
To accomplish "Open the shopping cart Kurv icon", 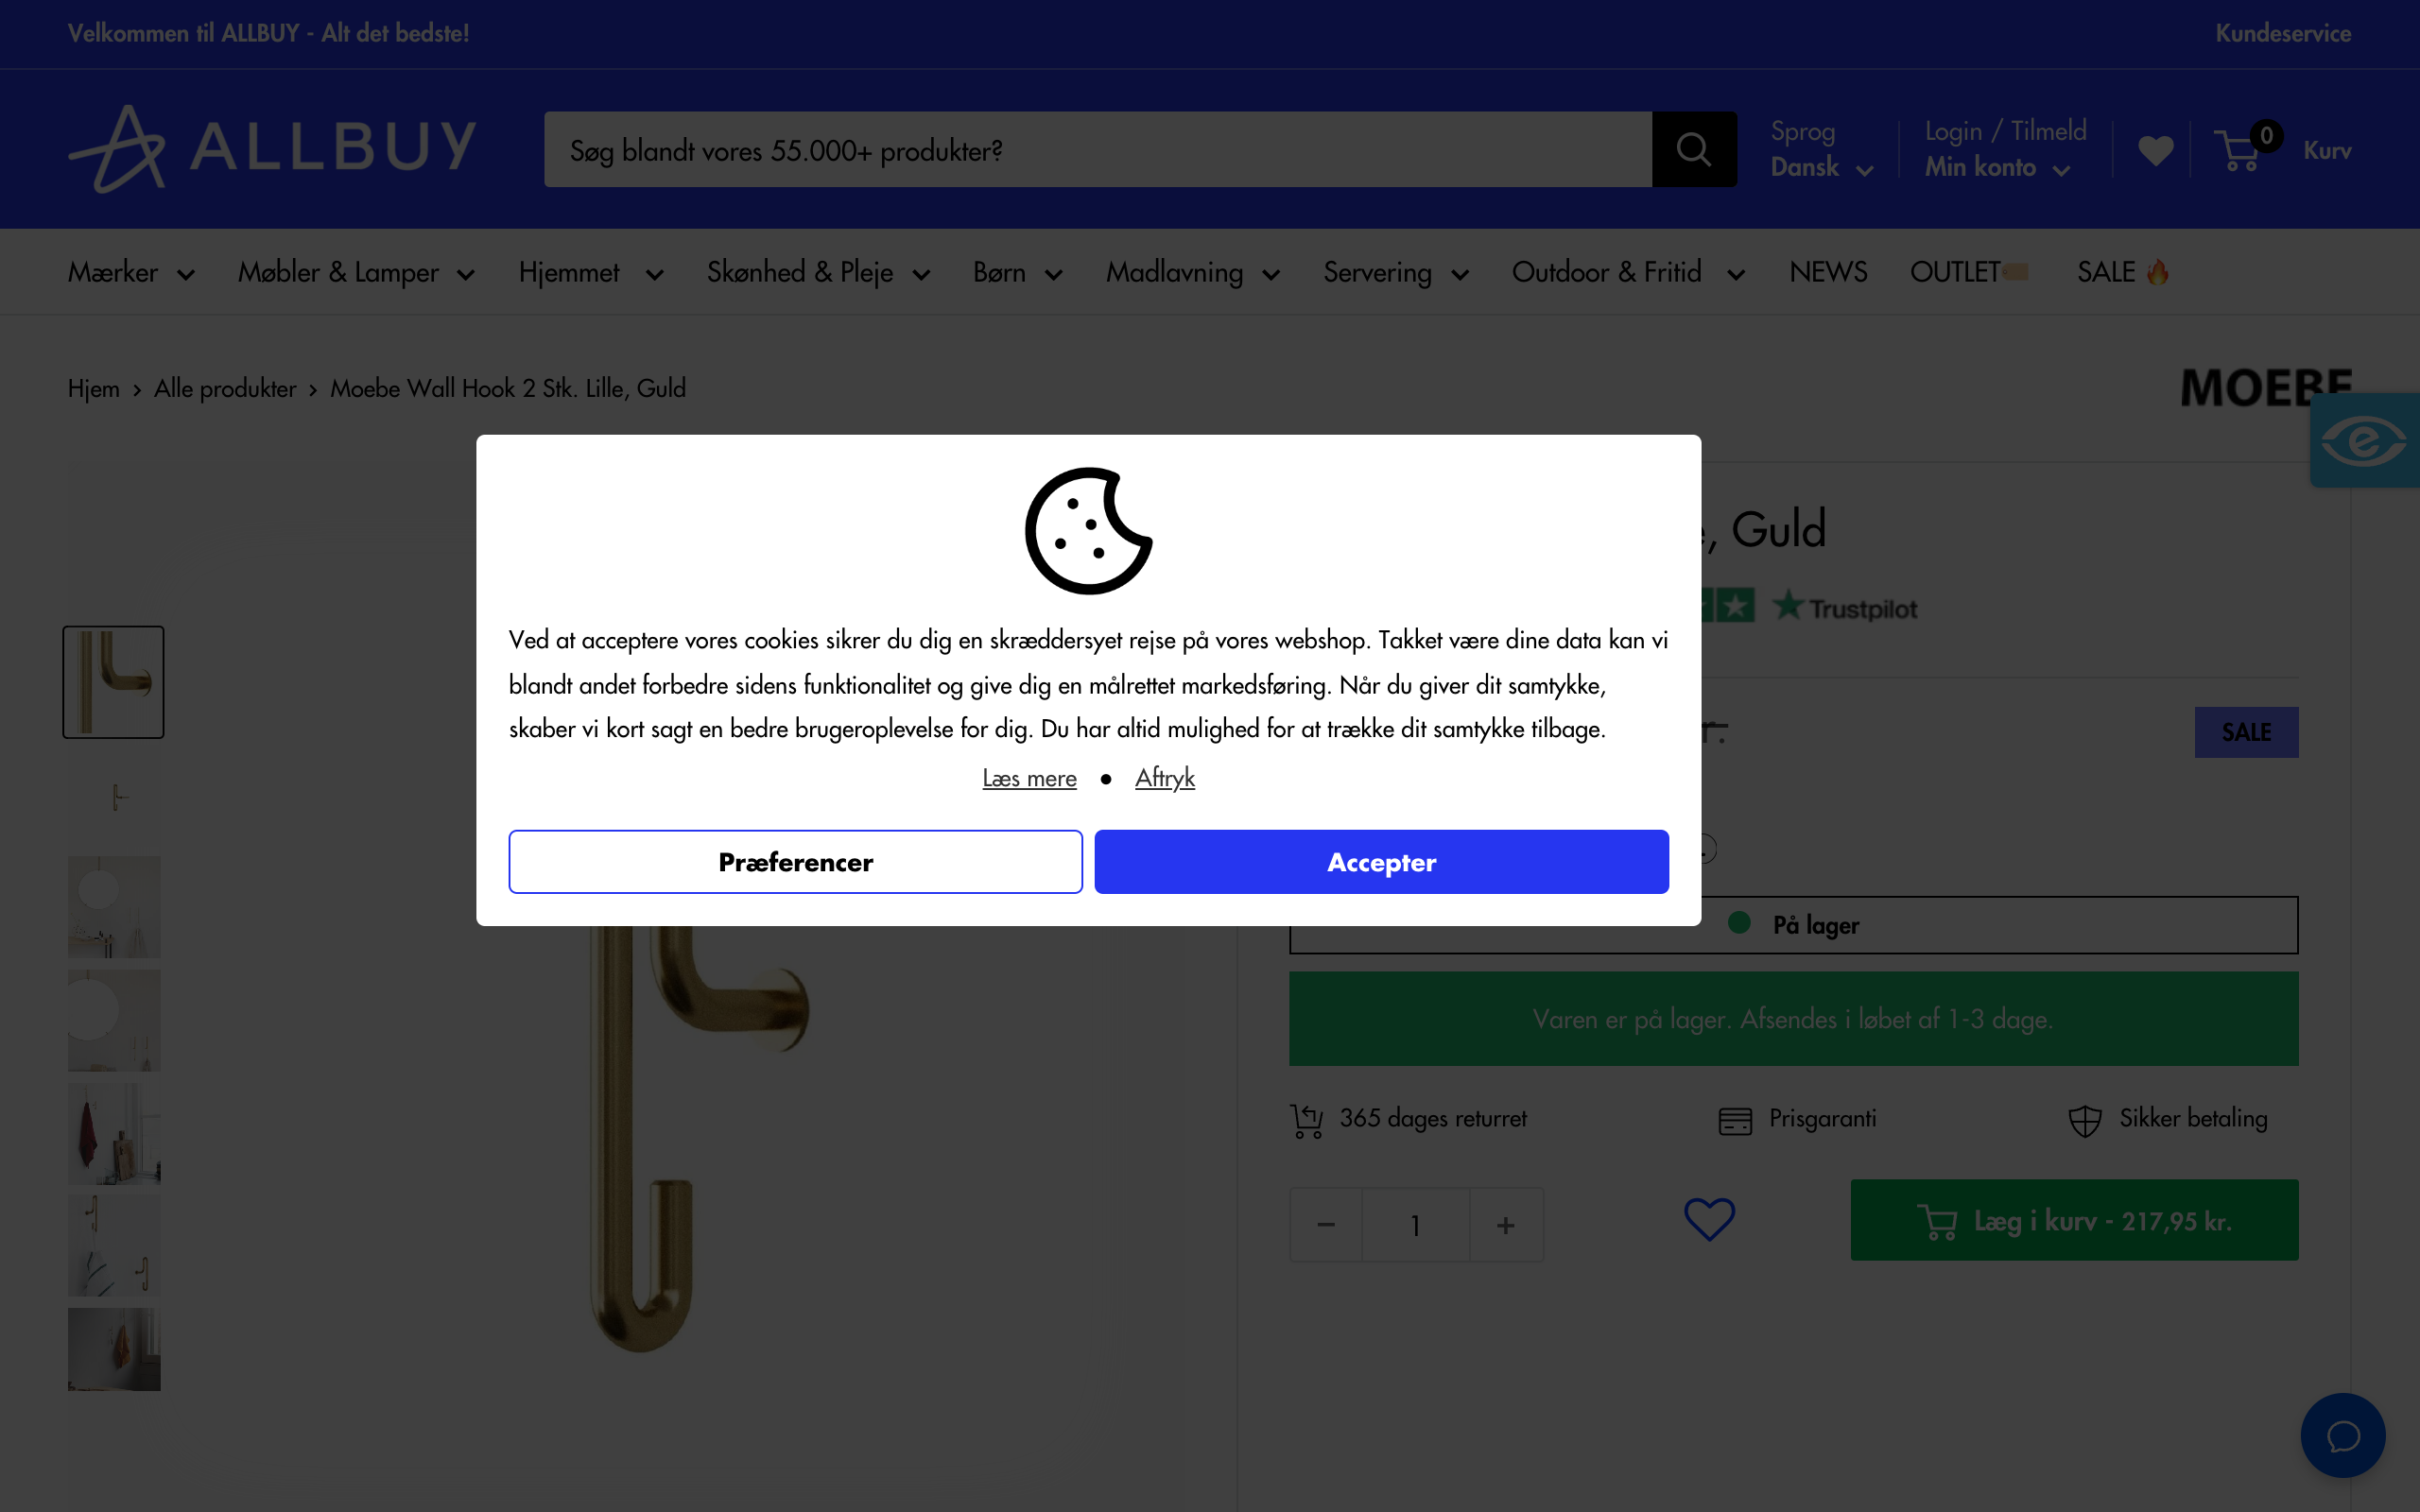I will [2243, 149].
